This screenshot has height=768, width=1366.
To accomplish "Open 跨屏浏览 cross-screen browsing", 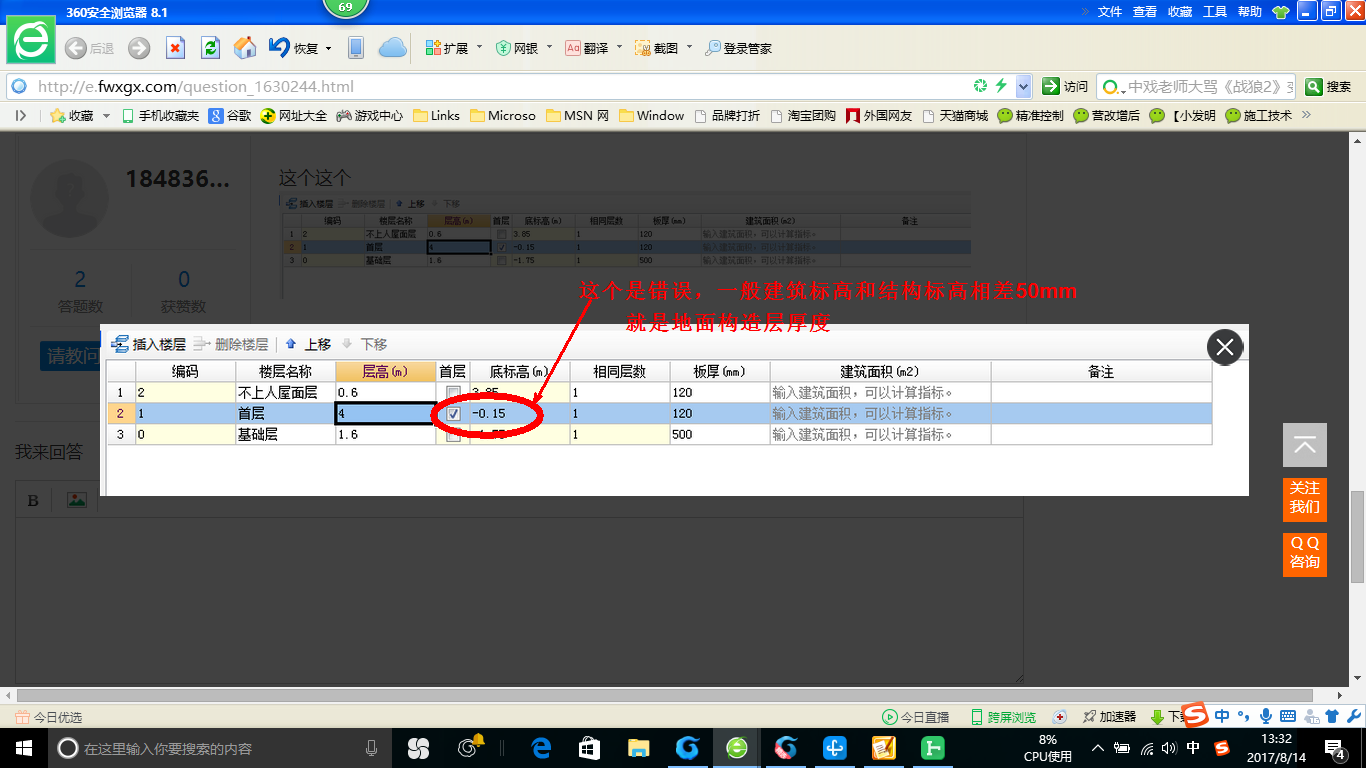I will click(x=1003, y=717).
